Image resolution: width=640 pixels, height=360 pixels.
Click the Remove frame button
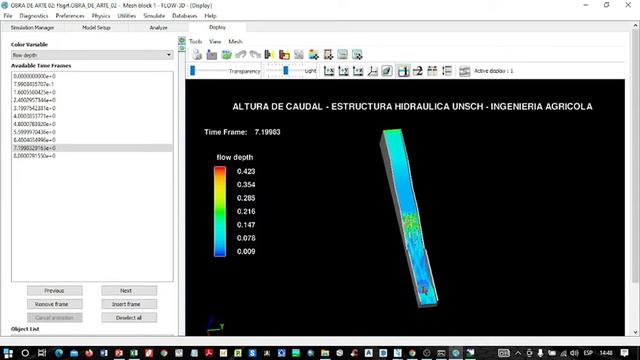[x=55, y=304]
